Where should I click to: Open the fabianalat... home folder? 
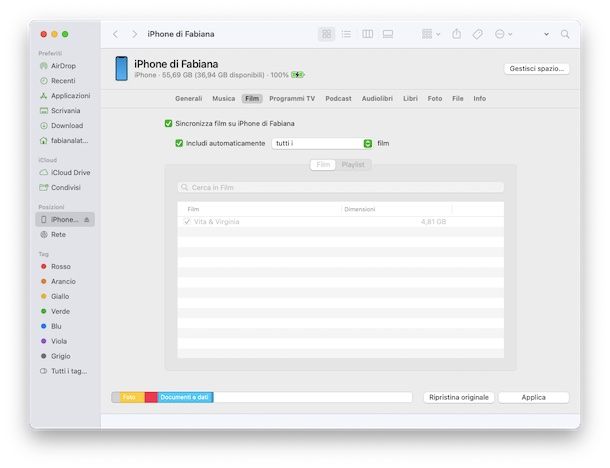click(64, 140)
